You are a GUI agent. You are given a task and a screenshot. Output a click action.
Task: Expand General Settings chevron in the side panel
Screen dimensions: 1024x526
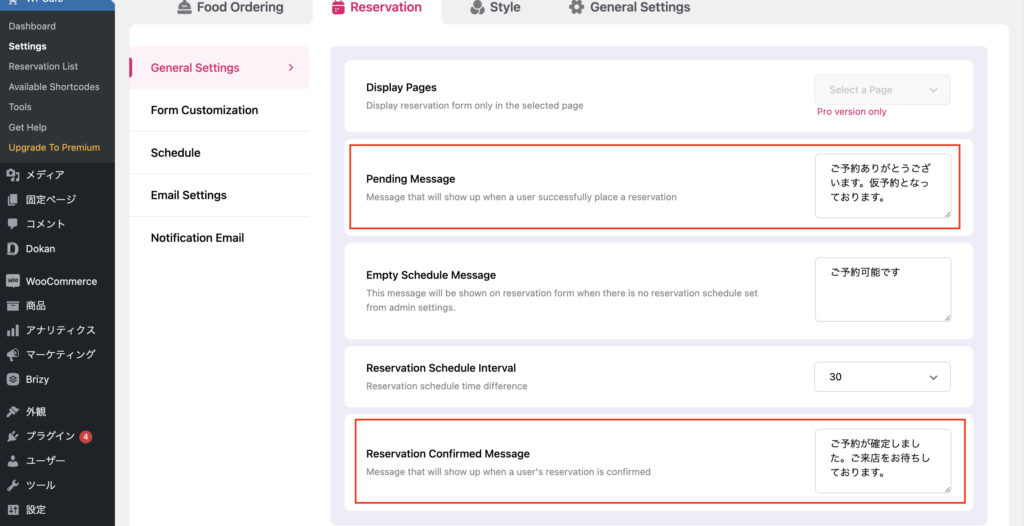pos(291,68)
